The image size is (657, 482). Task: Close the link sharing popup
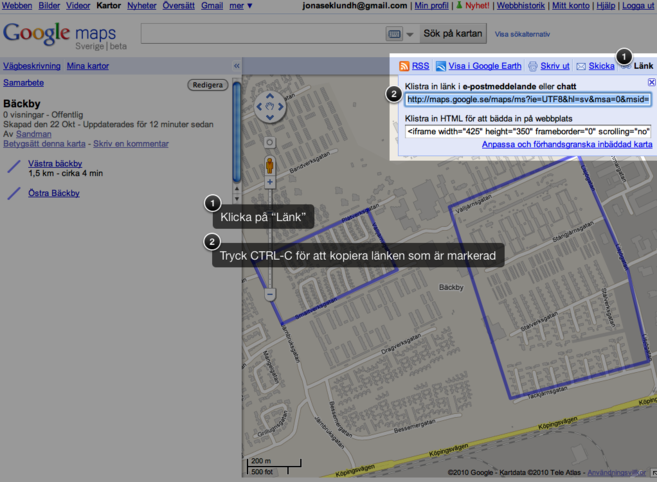point(652,82)
